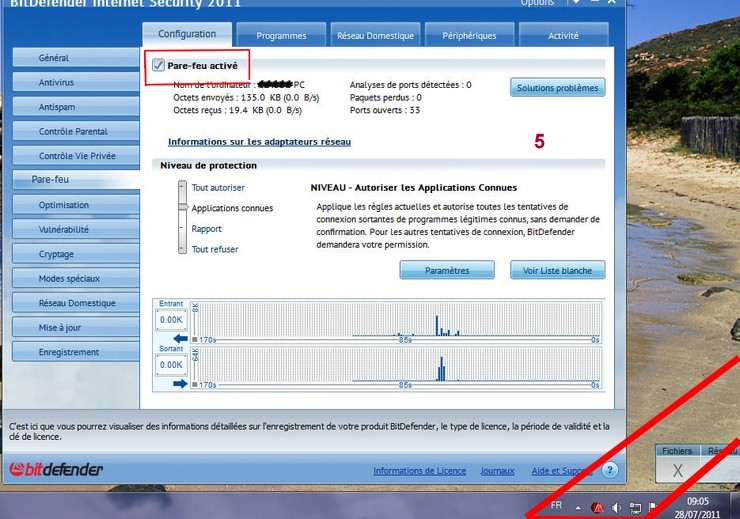Open the Antispam section
Image resolution: width=740 pixels, height=519 pixels.
click(x=76, y=107)
